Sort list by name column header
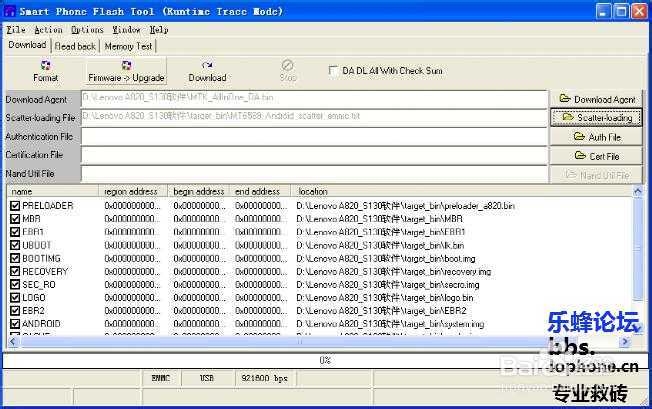The image size is (652, 409). click(52, 192)
